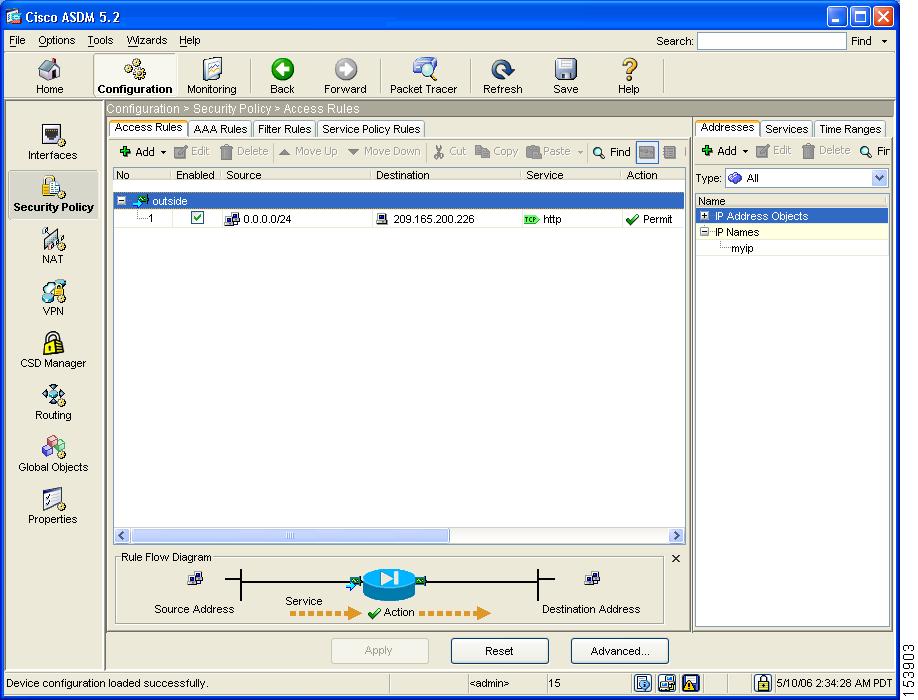Click Find button next to Search

[861, 41]
